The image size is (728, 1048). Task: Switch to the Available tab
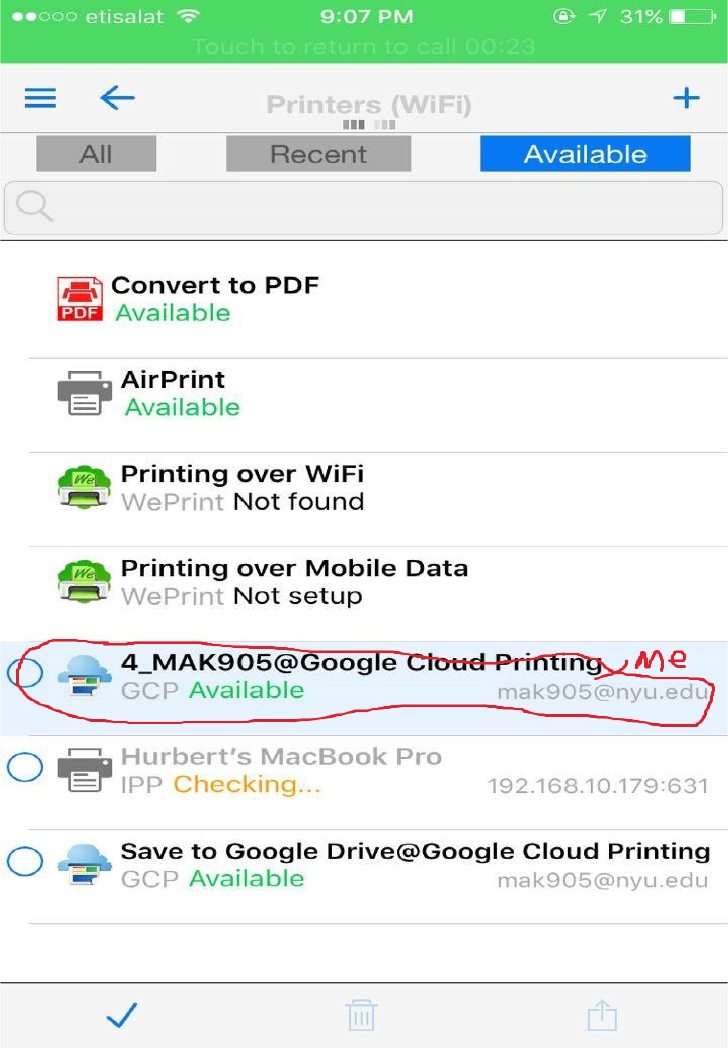pyautogui.click(x=585, y=154)
